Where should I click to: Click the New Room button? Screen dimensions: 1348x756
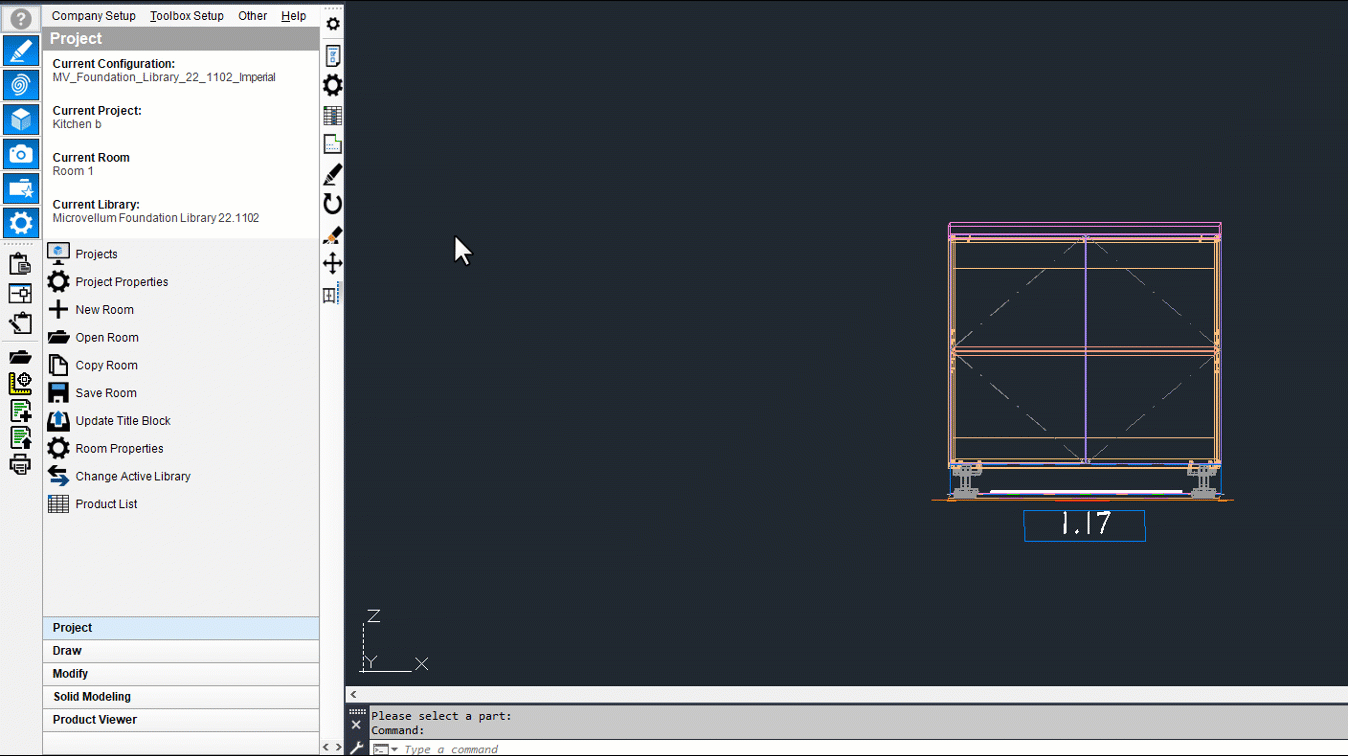(104, 310)
